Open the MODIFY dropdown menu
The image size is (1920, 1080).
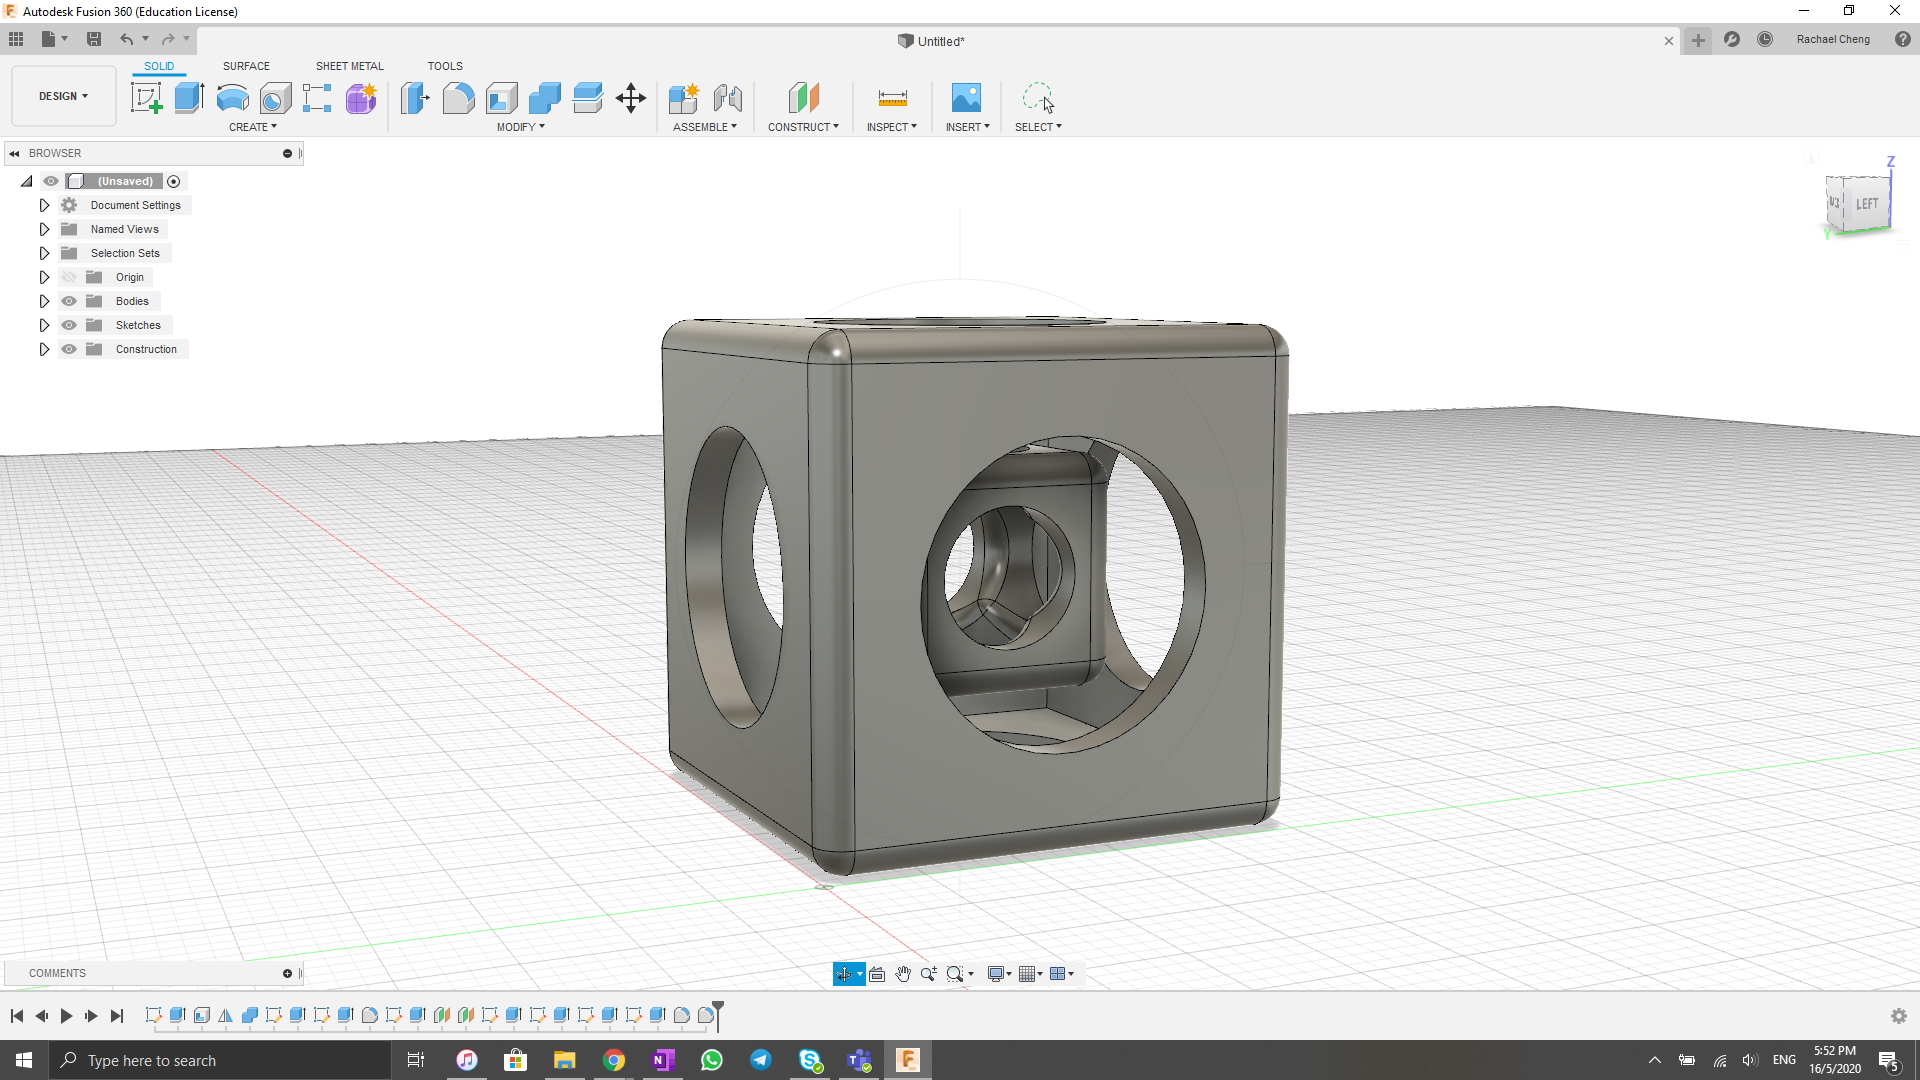pyautogui.click(x=520, y=127)
